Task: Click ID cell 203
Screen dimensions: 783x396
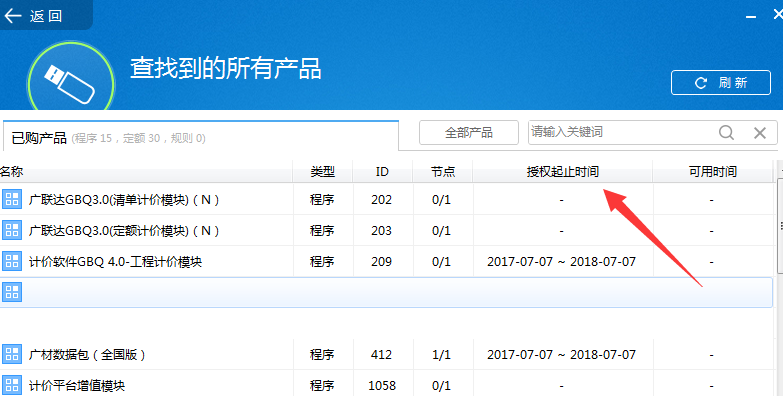Action: 382,231
